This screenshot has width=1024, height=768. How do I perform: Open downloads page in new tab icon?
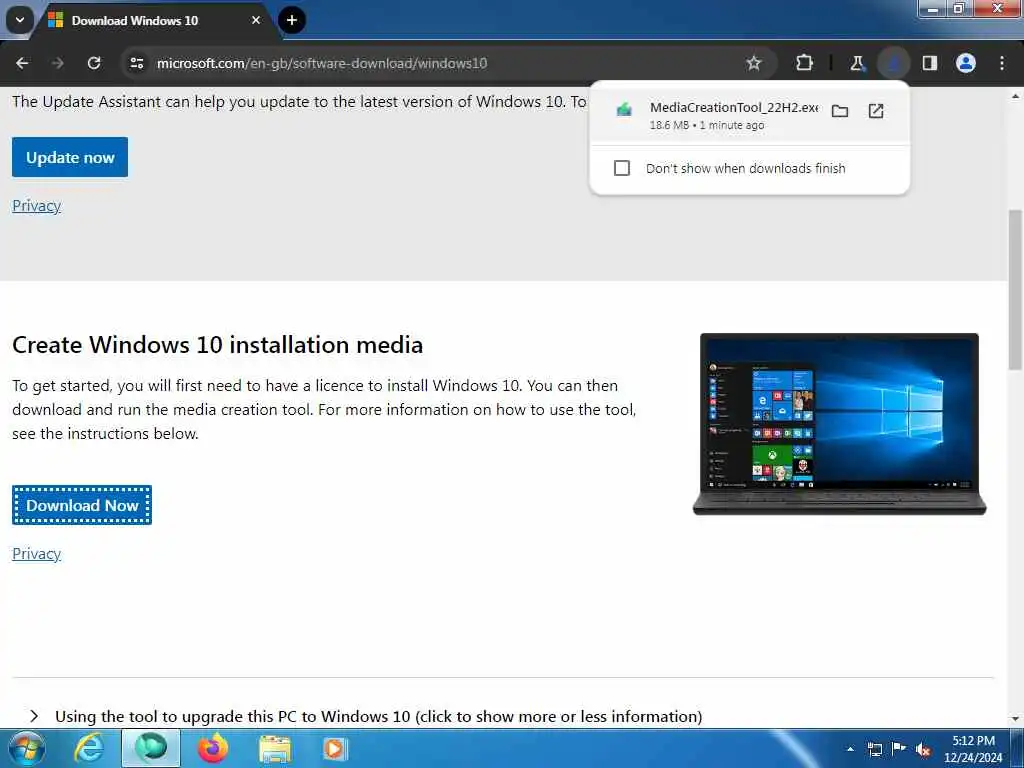pos(876,111)
